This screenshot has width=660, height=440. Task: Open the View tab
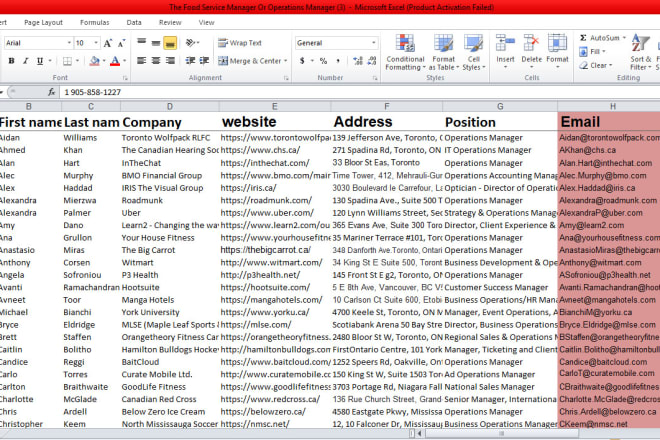206,23
